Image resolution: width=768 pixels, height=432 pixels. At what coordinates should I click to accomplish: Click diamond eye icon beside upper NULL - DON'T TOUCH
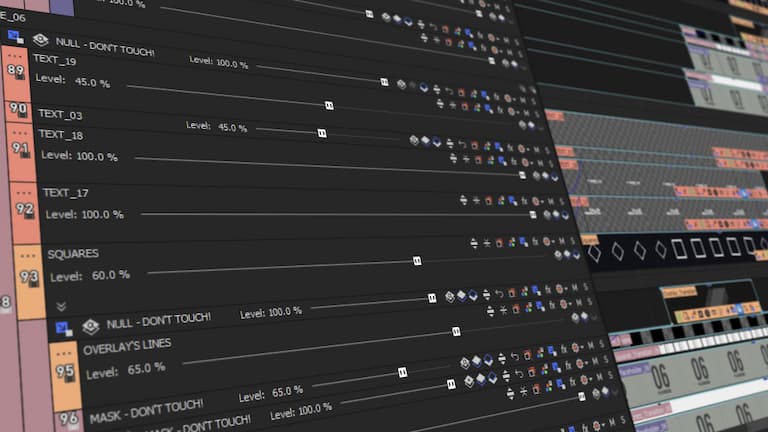41,39
